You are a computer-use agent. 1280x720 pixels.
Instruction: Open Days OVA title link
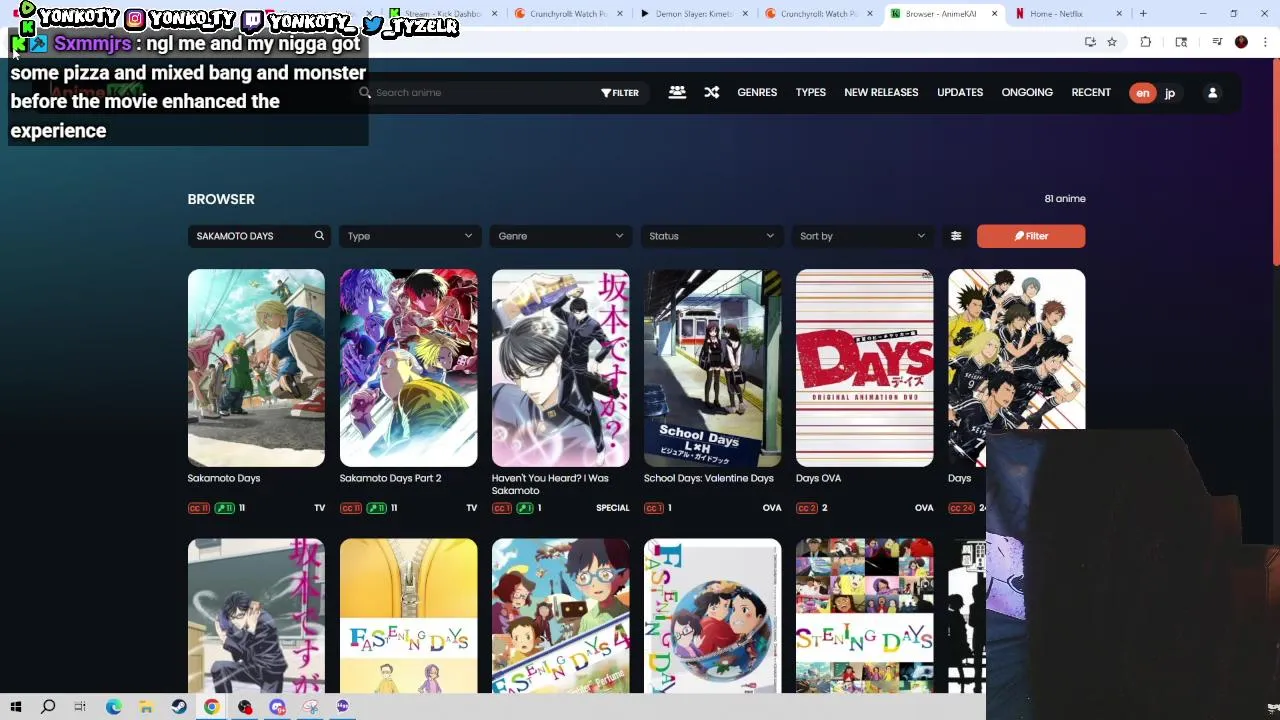[x=818, y=478]
